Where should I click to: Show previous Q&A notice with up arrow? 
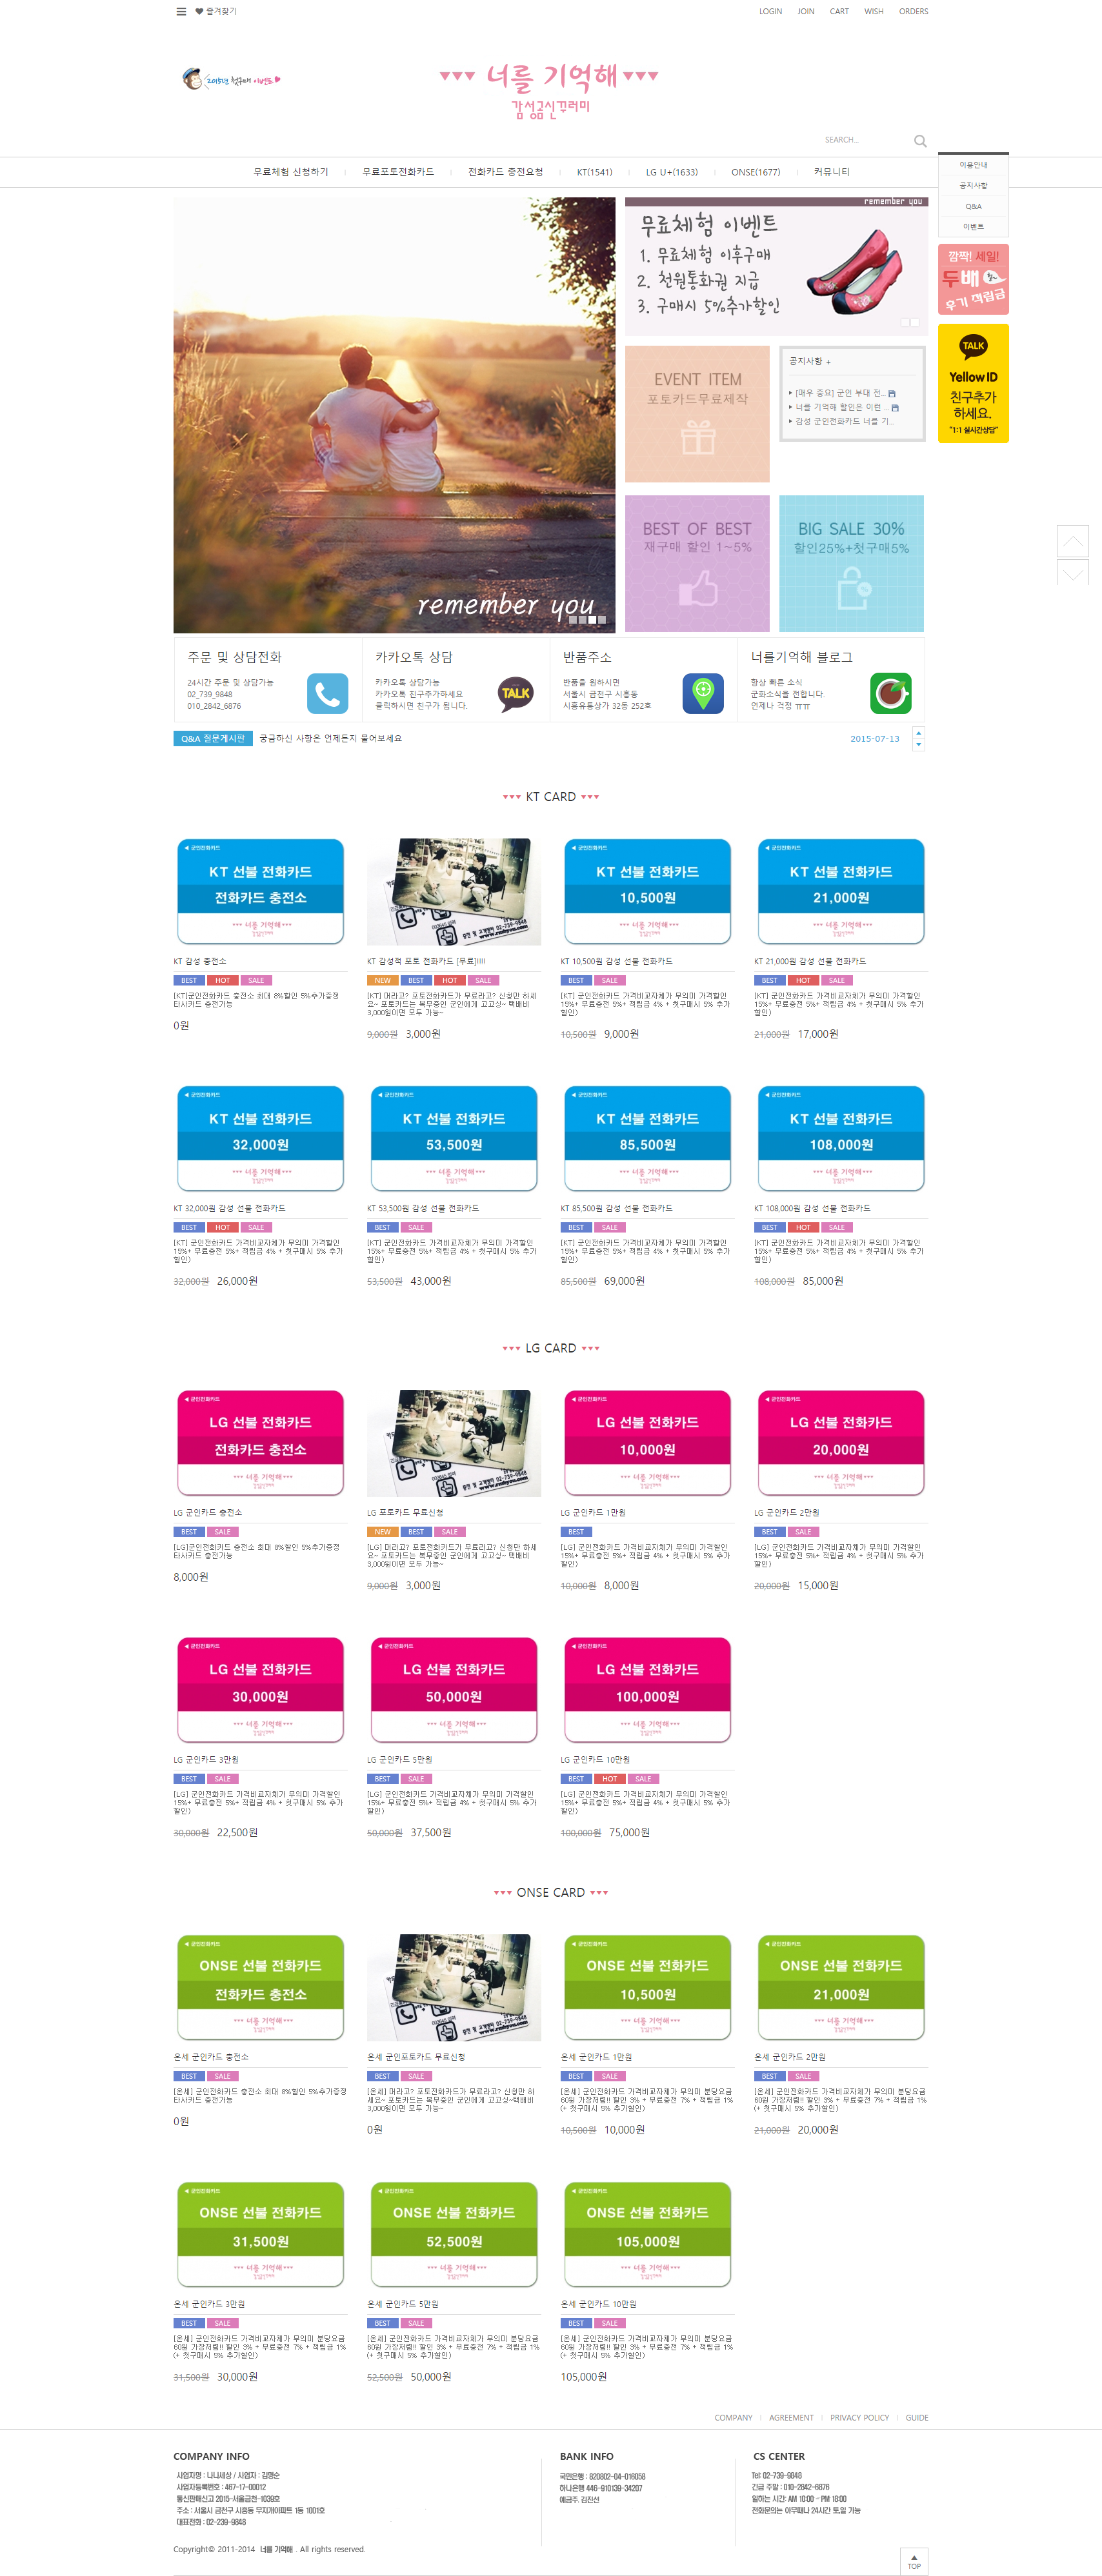pos(918,734)
